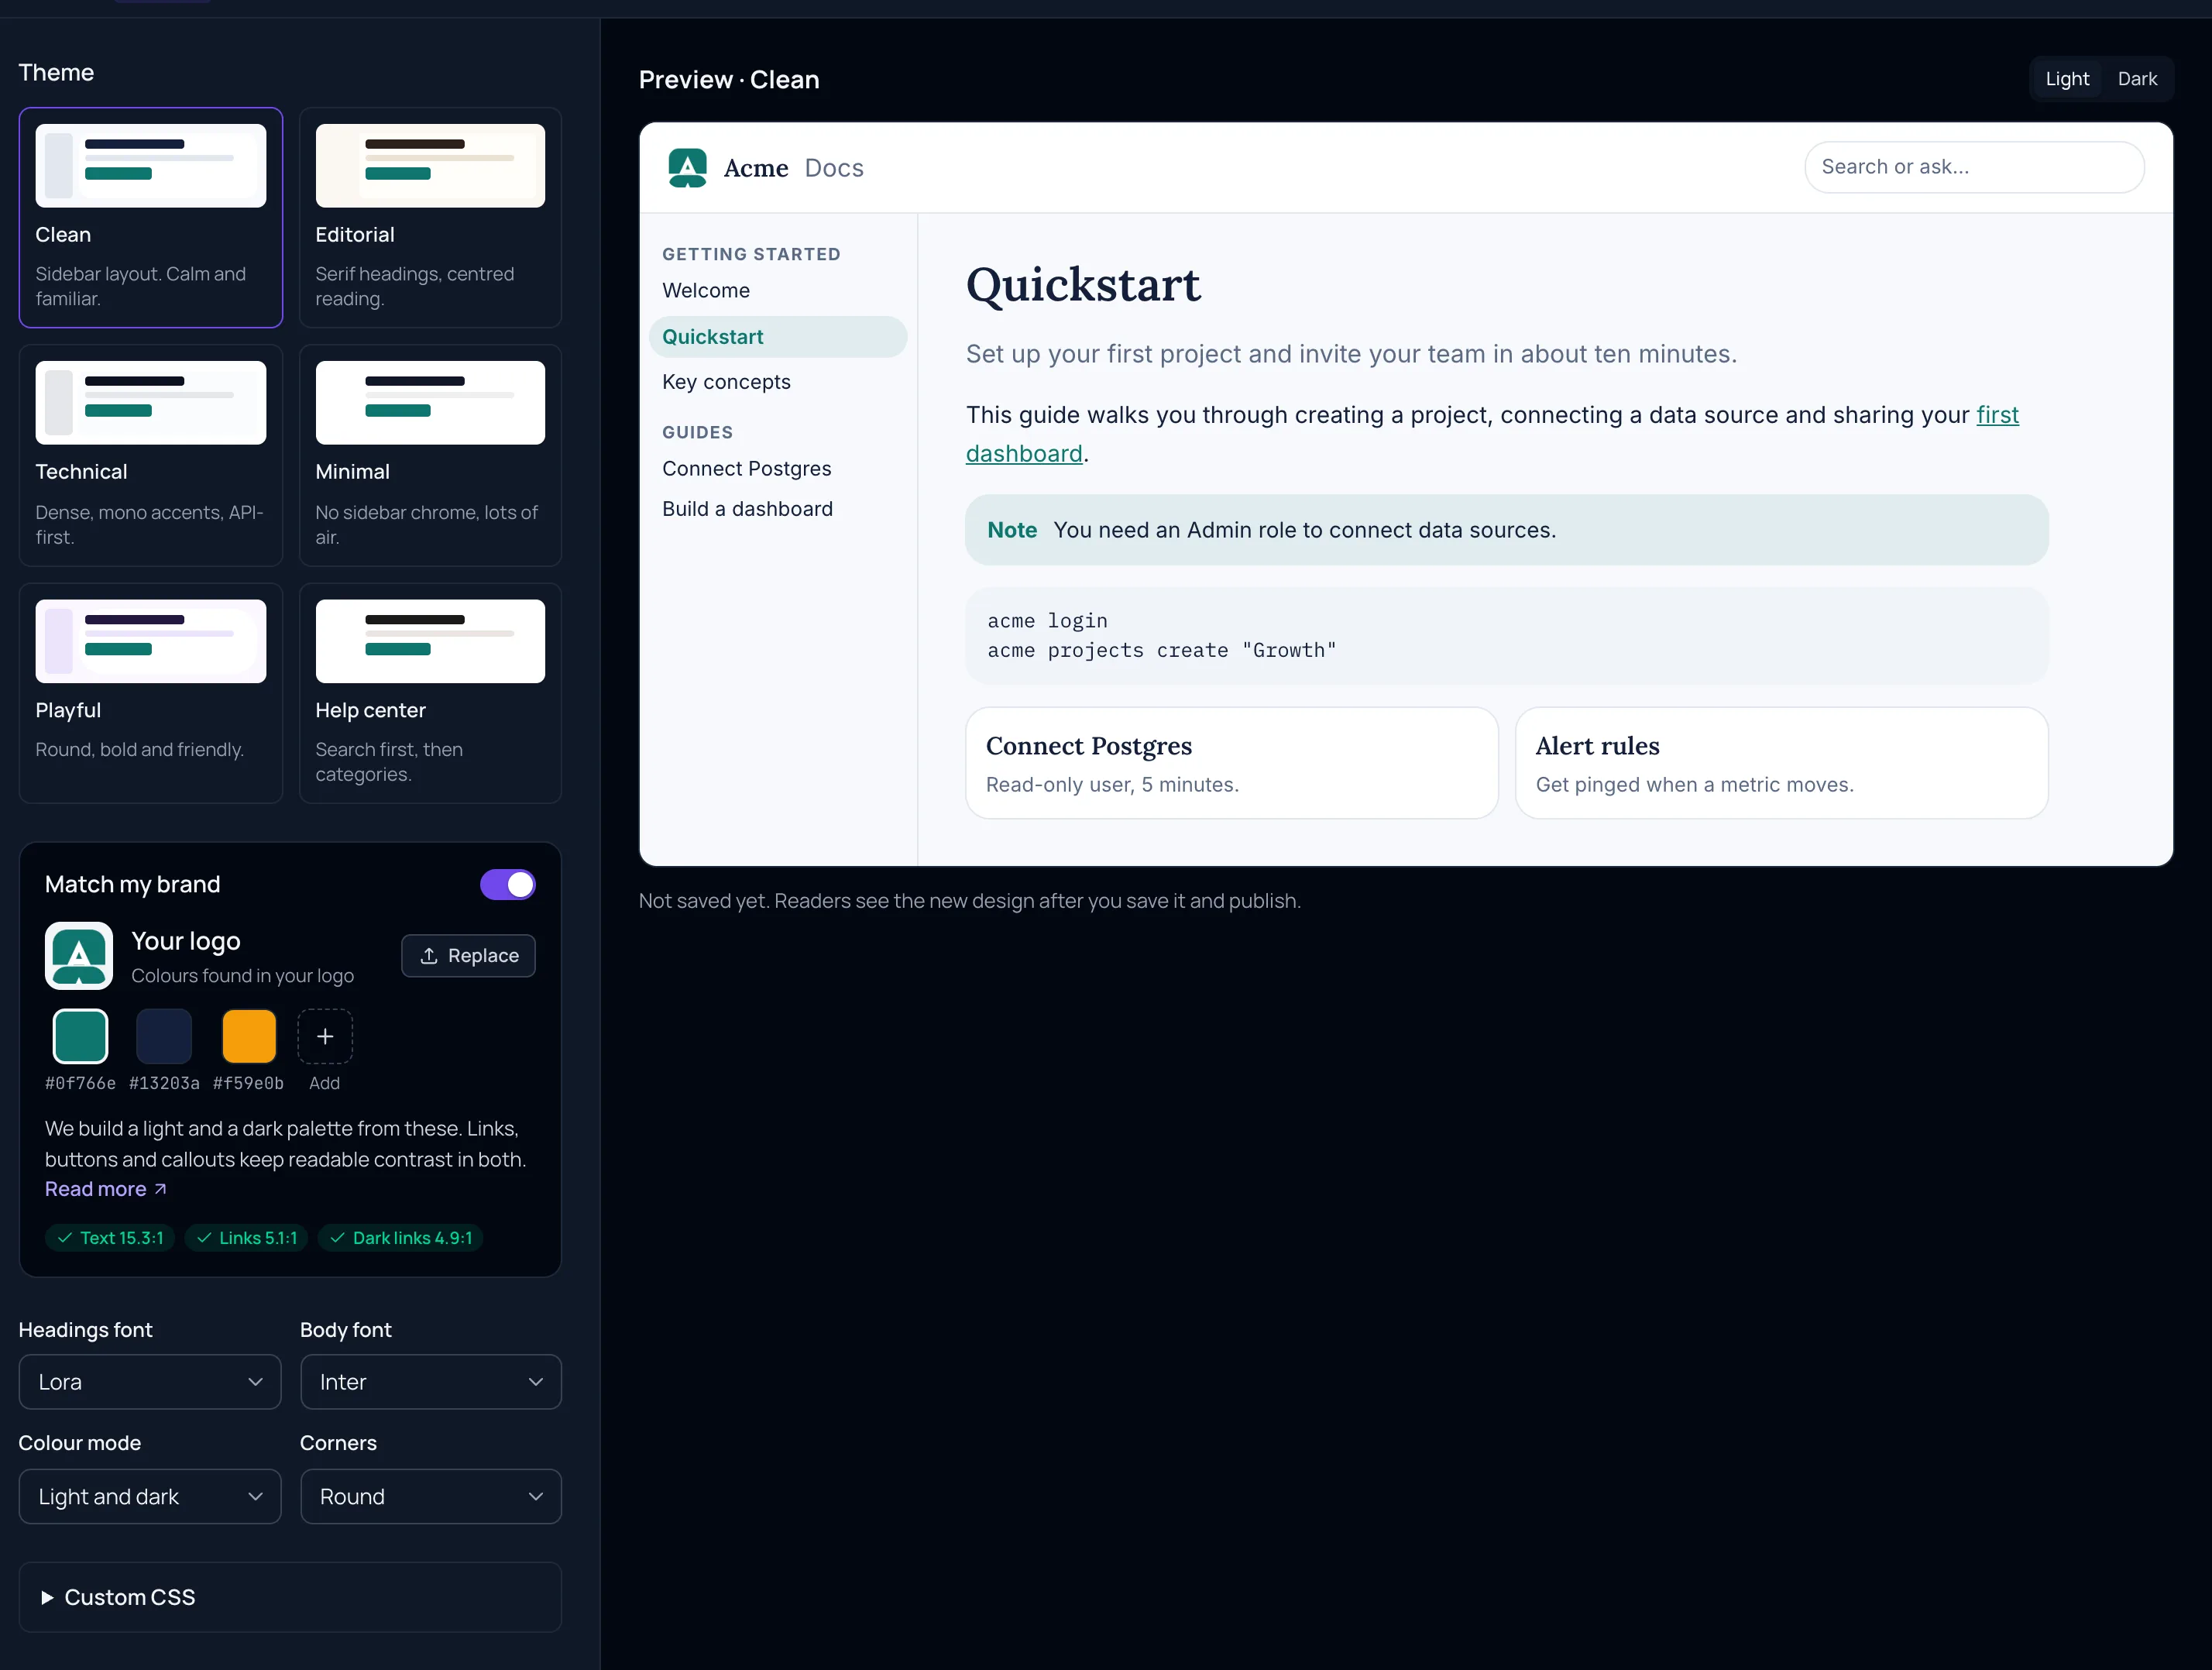Viewport: 2212px width, 1670px height.
Task: Open Welcome in preview sidebar
Action: tap(706, 291)
